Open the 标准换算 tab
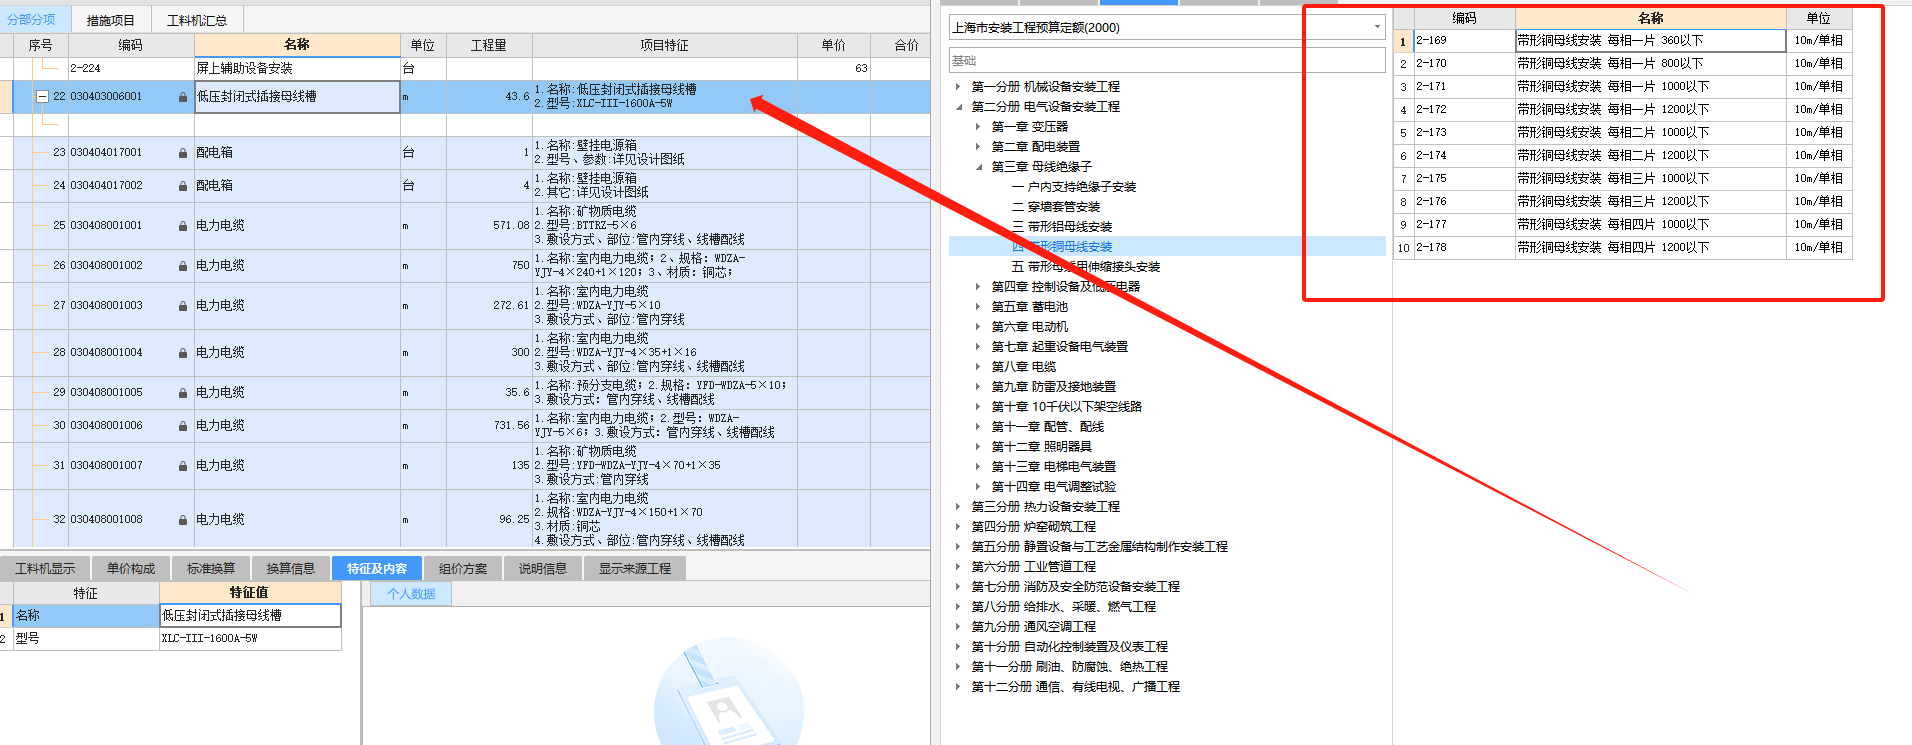Viewport: 1912px width, 745px height. [211, 568]
